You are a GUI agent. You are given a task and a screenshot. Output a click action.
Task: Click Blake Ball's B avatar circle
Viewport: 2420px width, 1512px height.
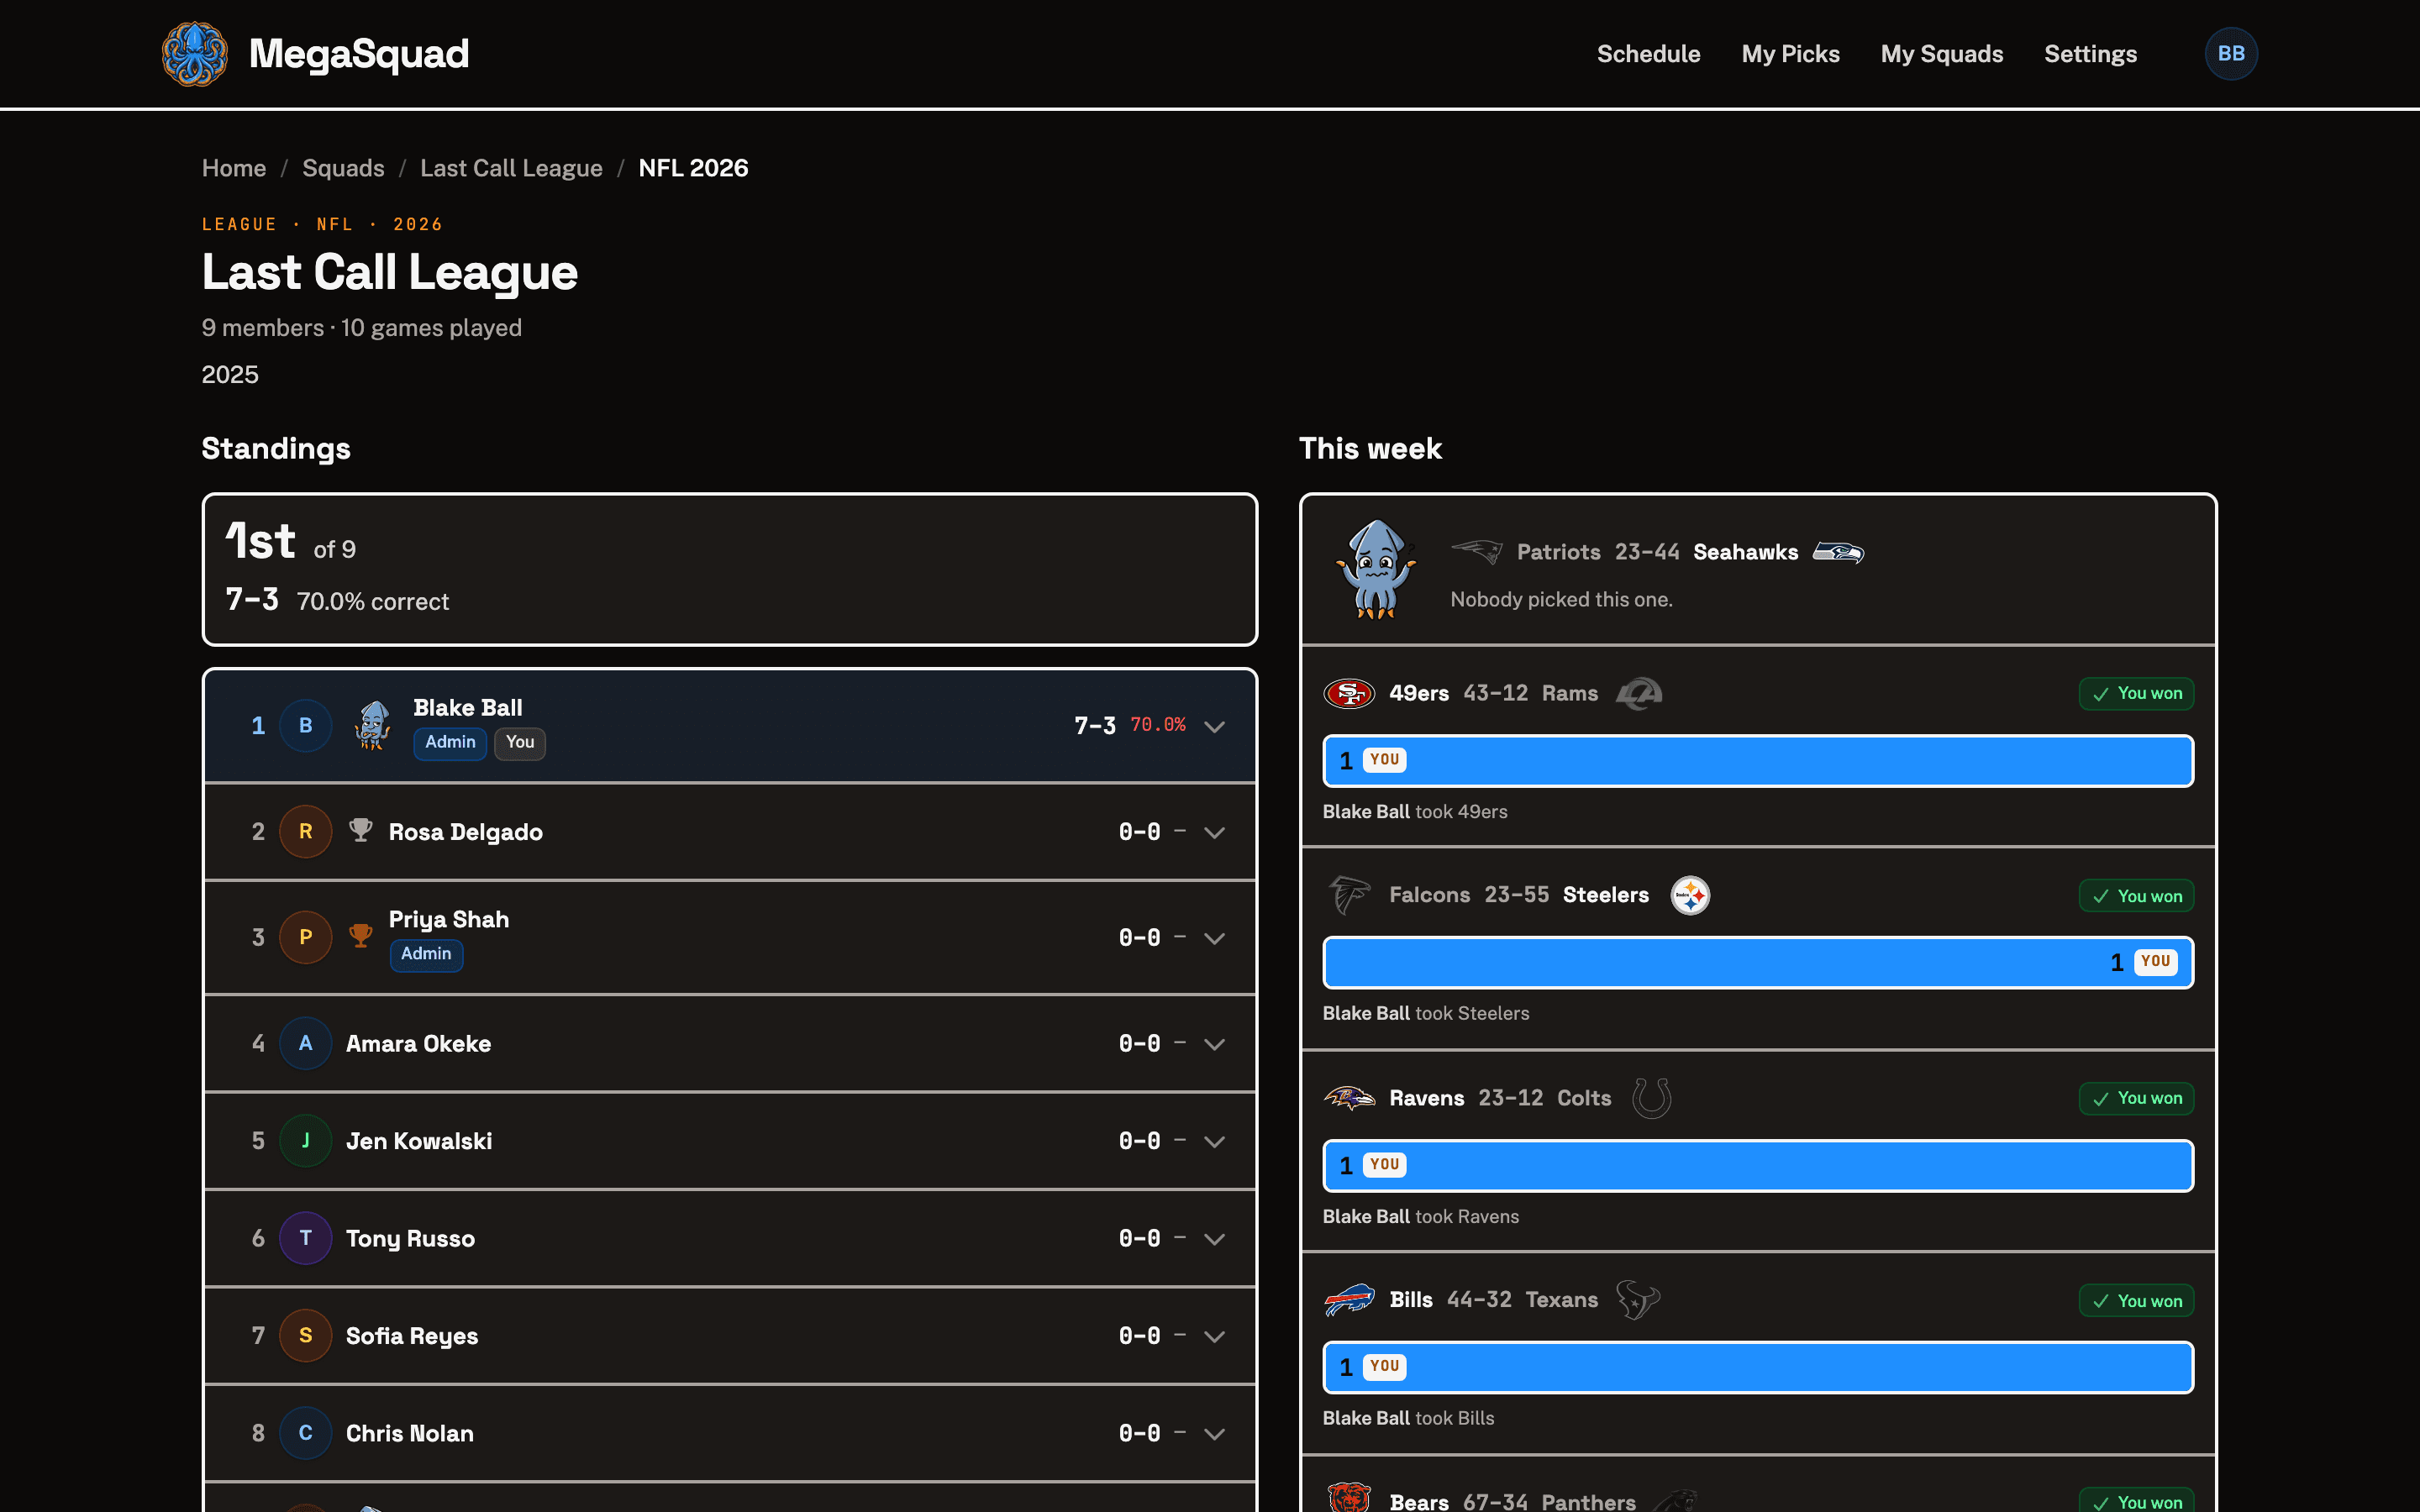coord(305,725)
